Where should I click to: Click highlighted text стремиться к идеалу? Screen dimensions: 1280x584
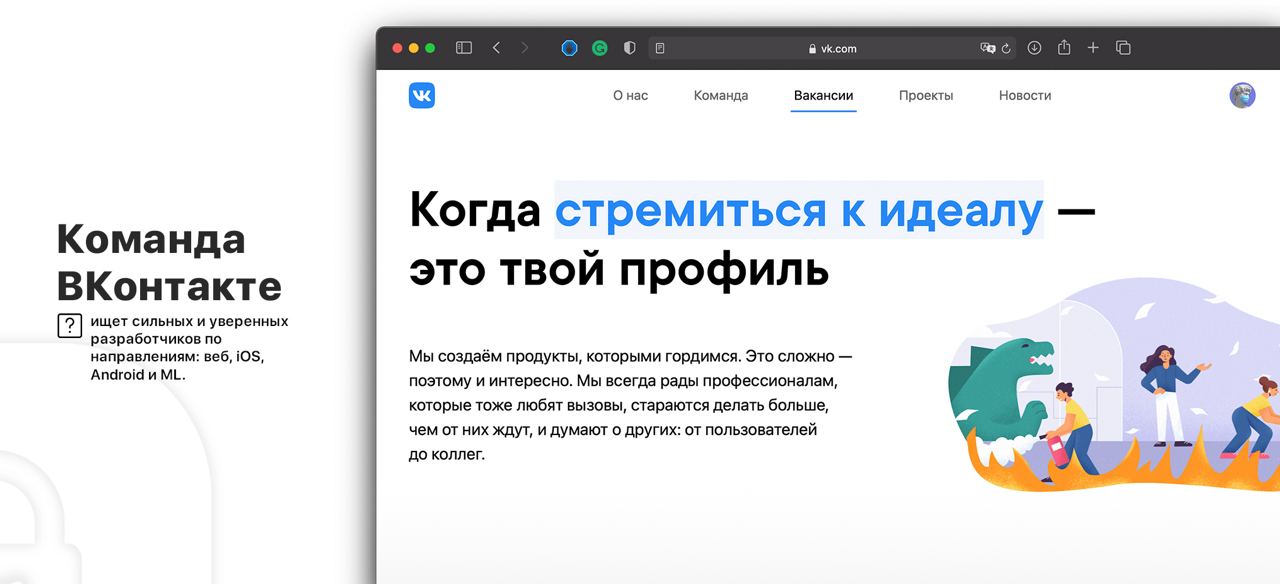pyautogui.click(x=799, y=210)
